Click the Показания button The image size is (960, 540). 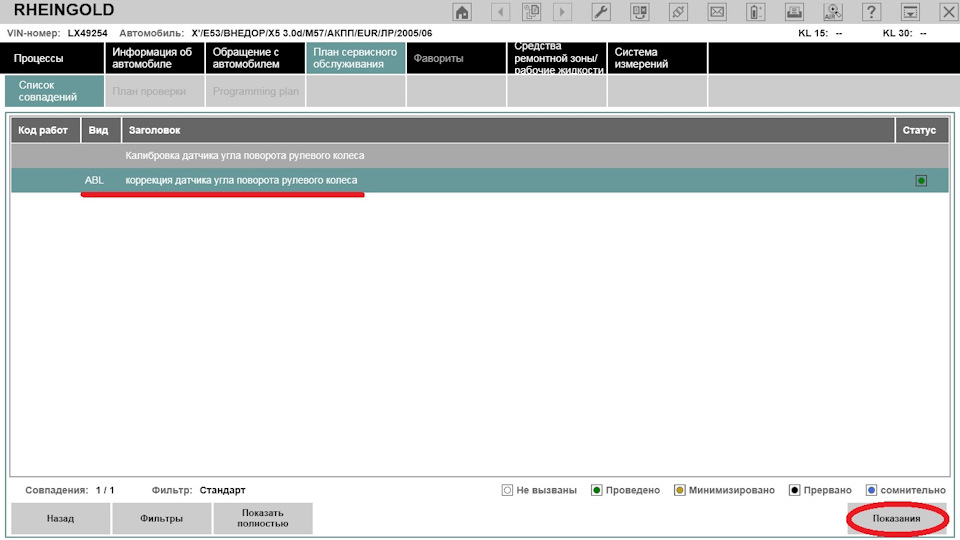point(897,518)
